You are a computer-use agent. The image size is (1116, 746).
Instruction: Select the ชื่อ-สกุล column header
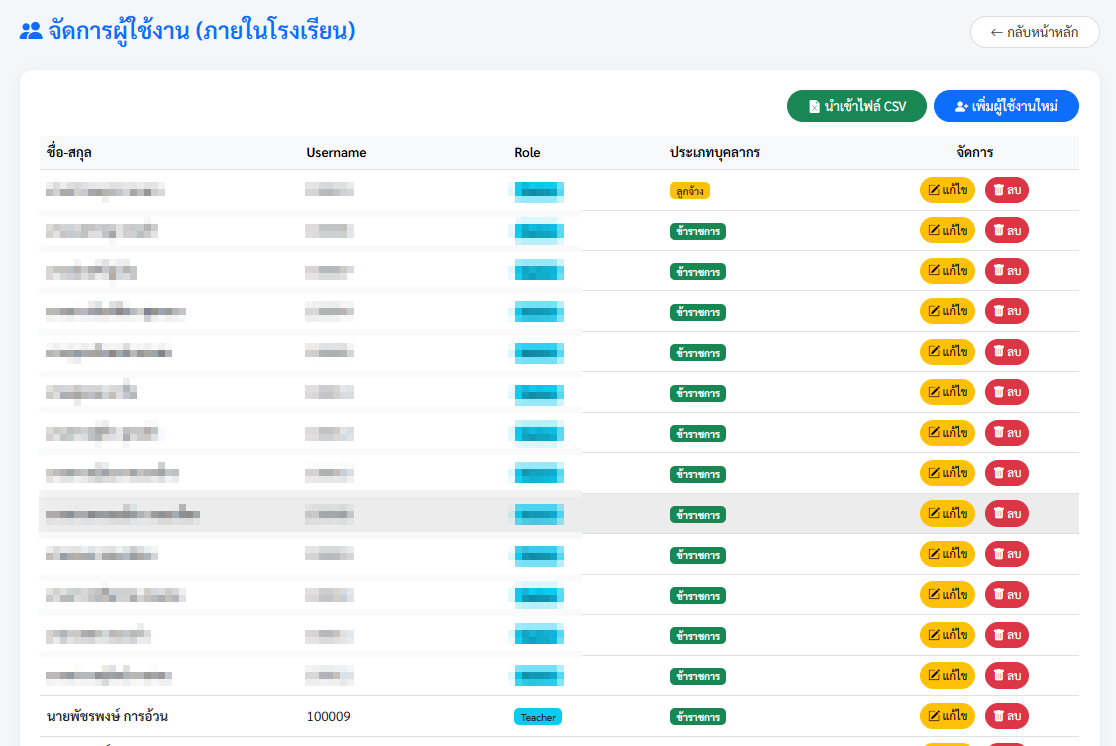[x=70, y=153]
